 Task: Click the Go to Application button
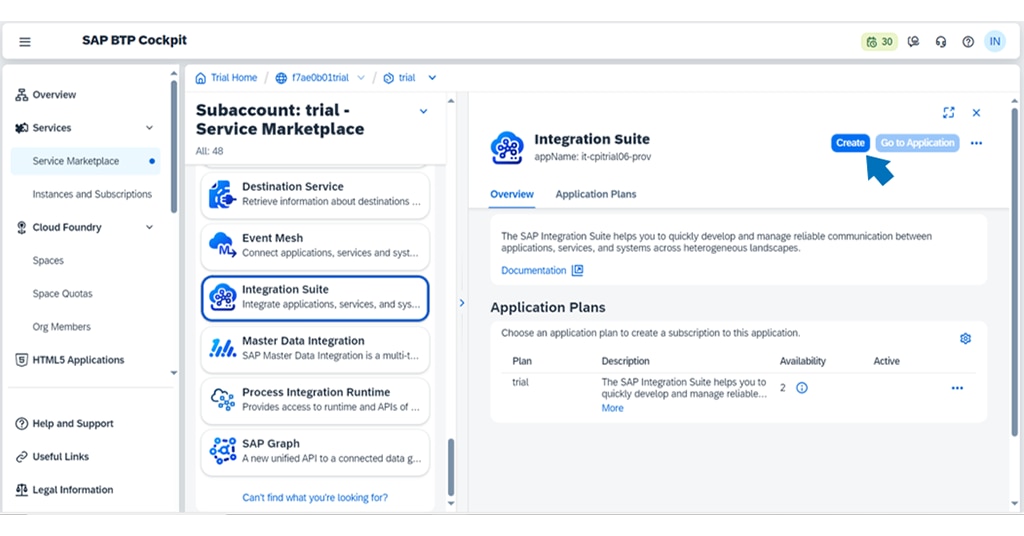coord(918,143)
